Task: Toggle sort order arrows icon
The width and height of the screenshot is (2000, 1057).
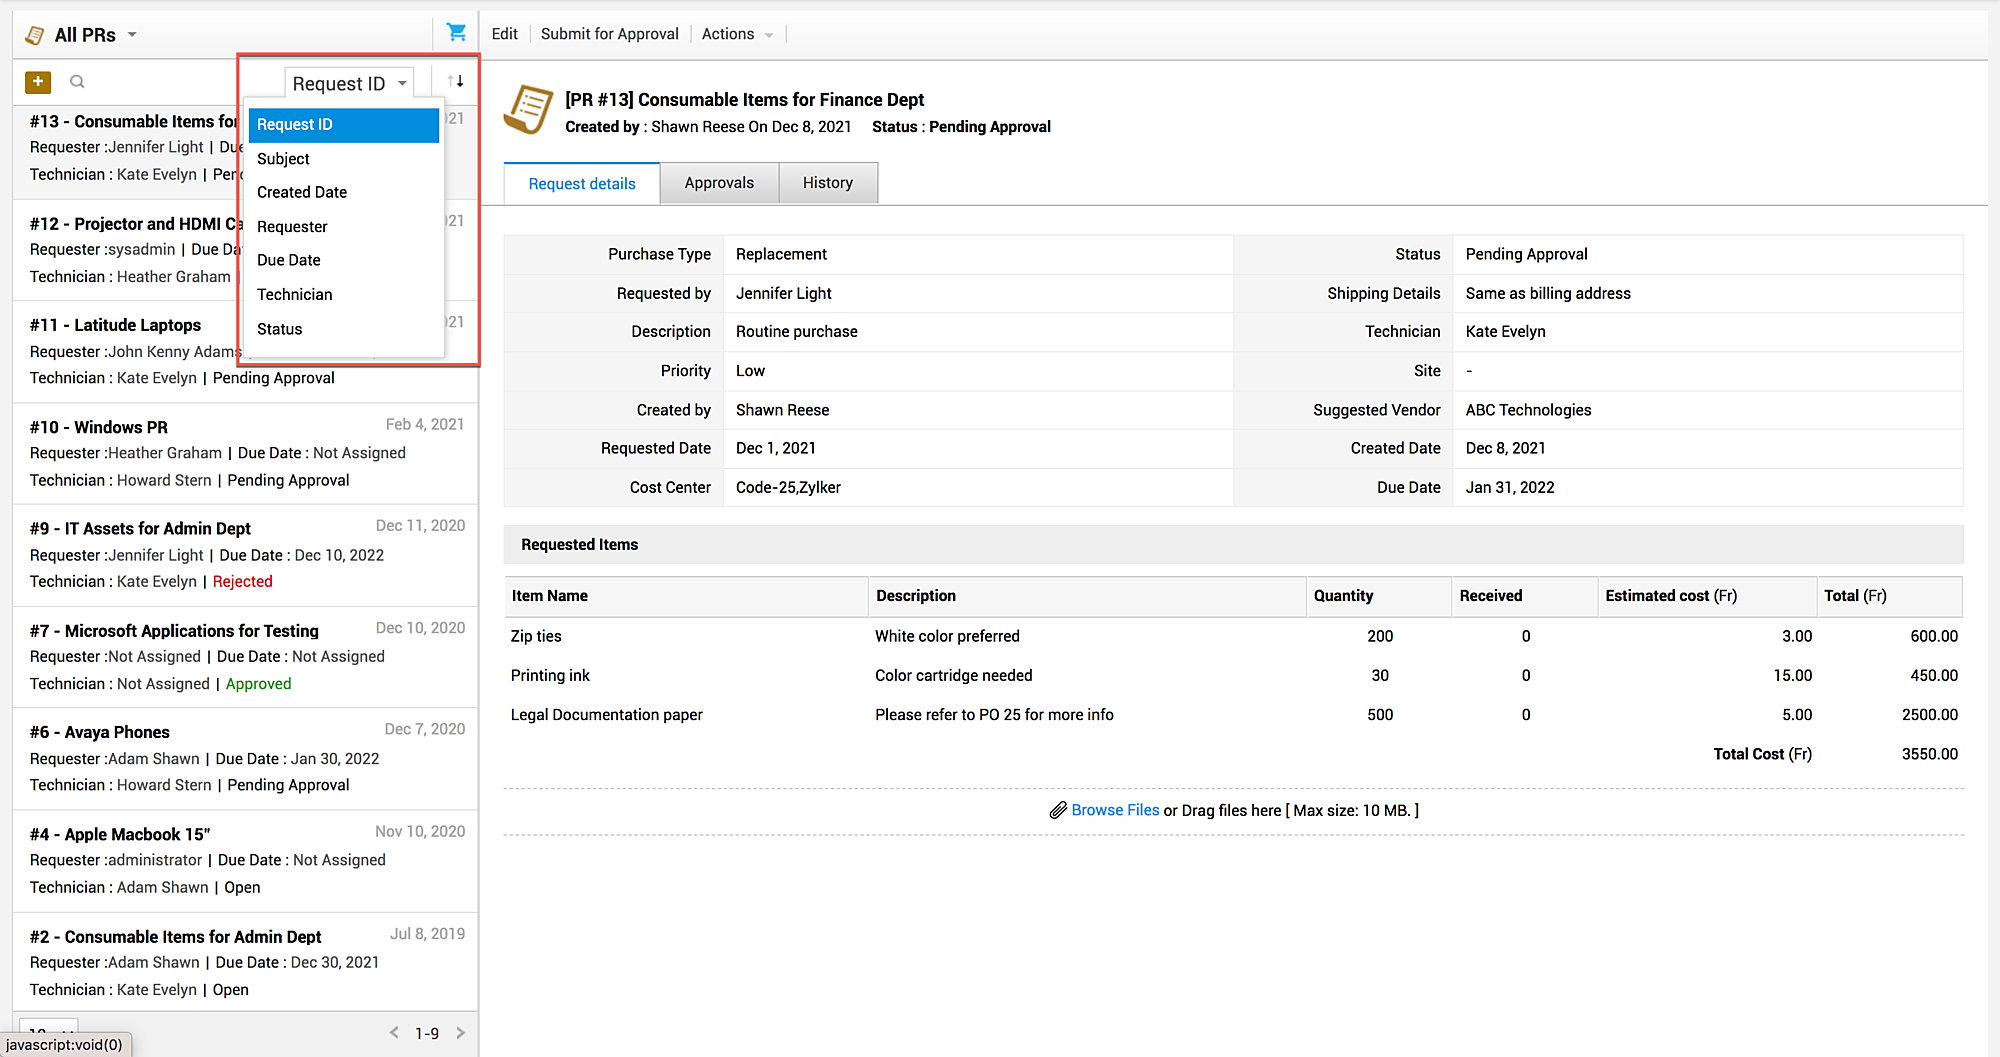Action: click(456, 82)
